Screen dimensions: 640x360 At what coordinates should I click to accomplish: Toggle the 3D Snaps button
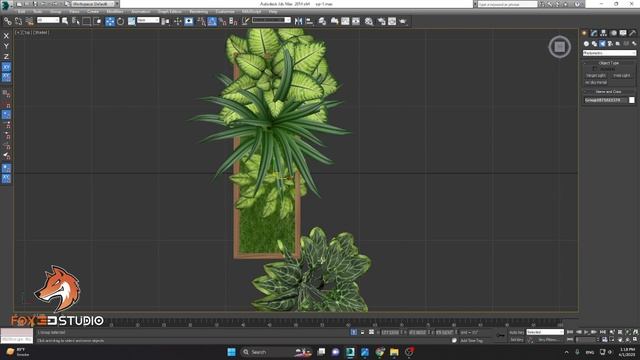click(201, 21)
